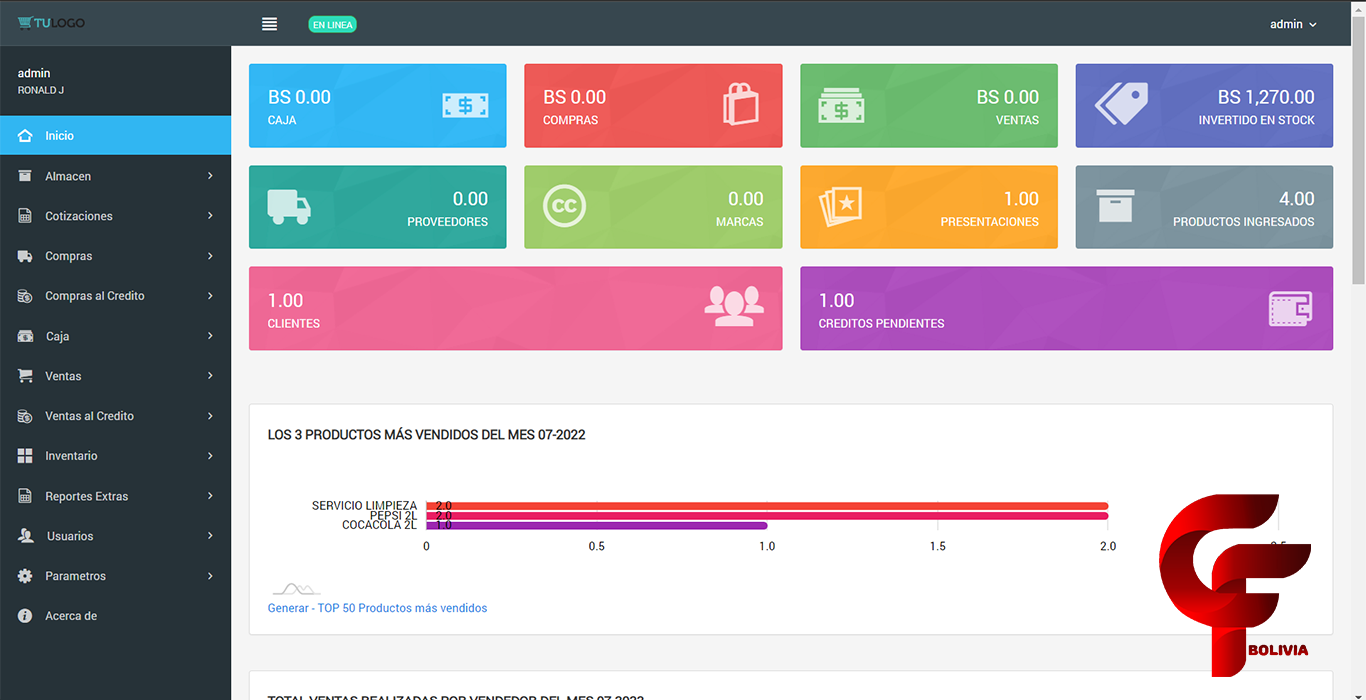Click the Invertido en Stock tag icon
This screenshot has height=700, width=1366.
1120,104
